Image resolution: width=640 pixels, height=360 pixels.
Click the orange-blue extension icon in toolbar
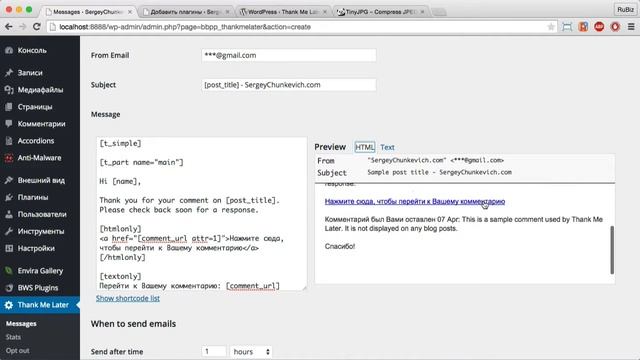click(x=583, y=27)
